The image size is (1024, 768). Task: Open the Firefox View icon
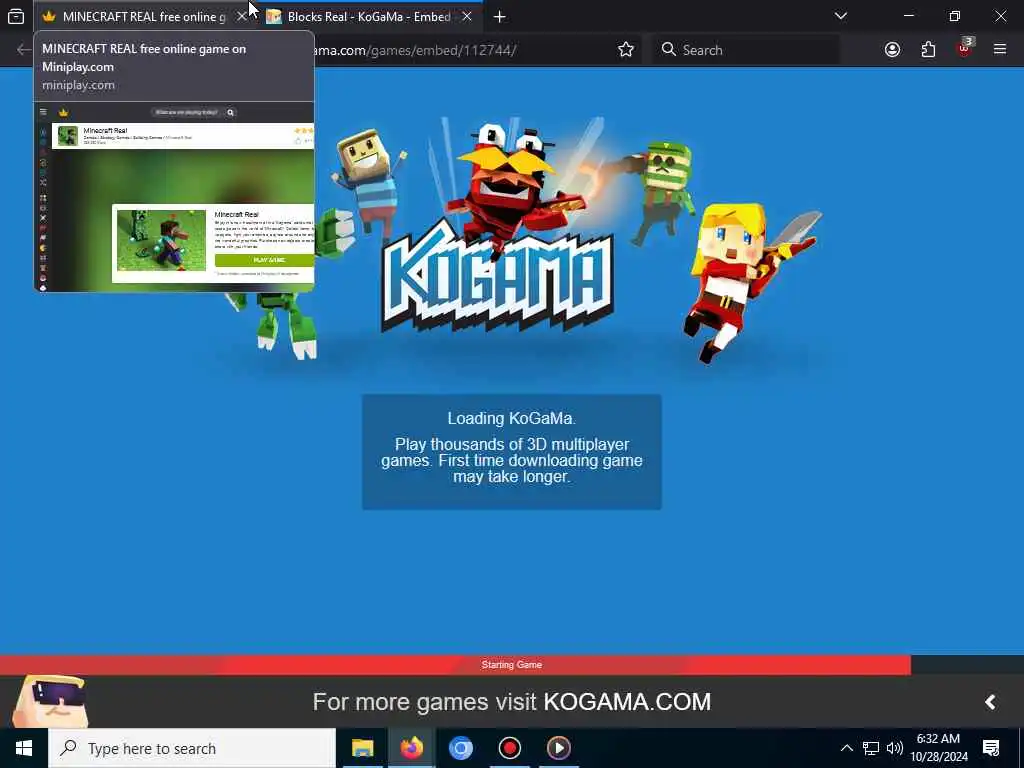coord(16,16)
